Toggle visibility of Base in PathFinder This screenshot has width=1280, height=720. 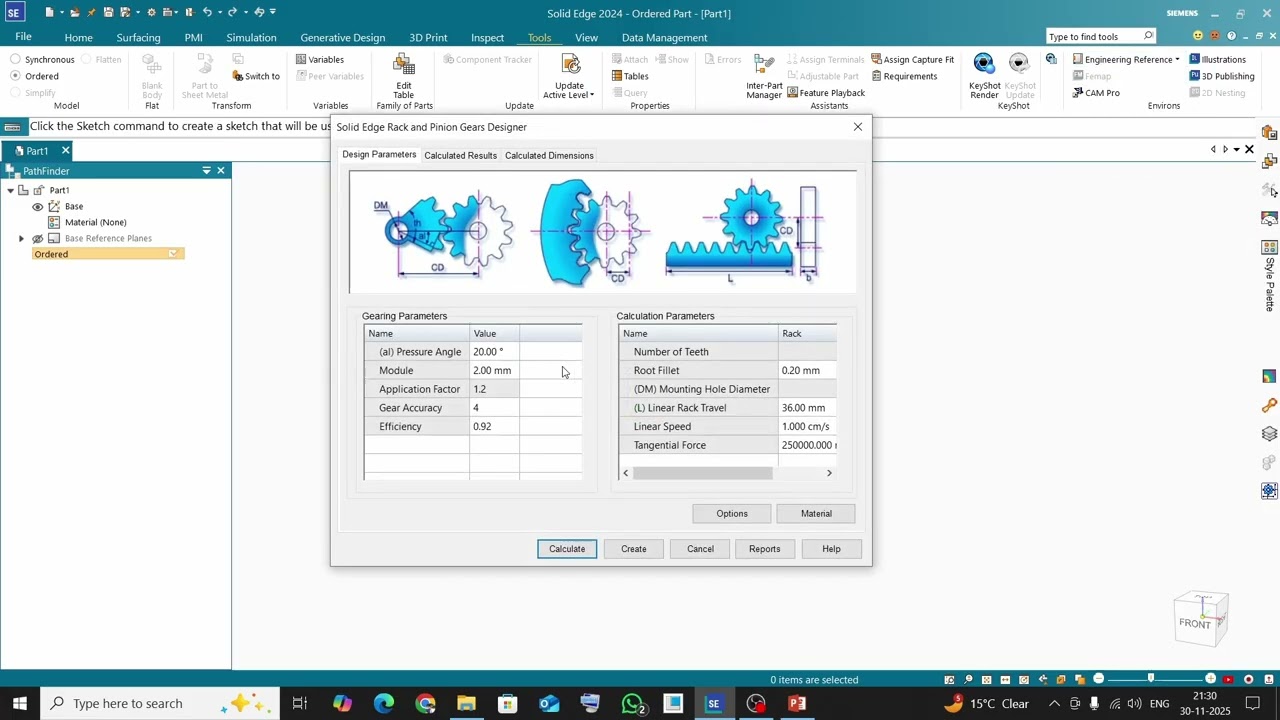pos(38,206)
